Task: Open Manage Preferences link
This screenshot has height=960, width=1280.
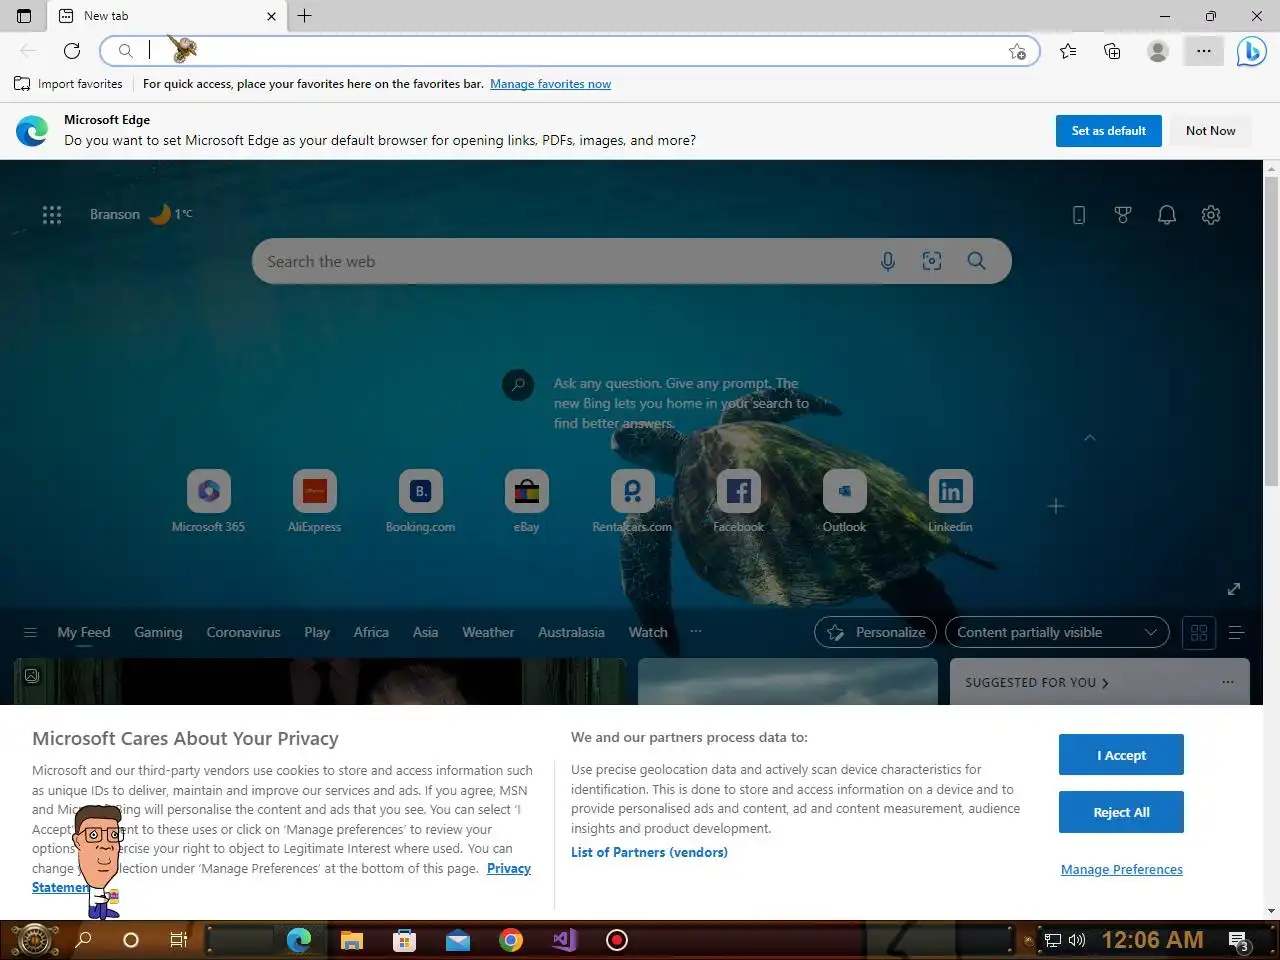Action: click(x=1121, y=870)
